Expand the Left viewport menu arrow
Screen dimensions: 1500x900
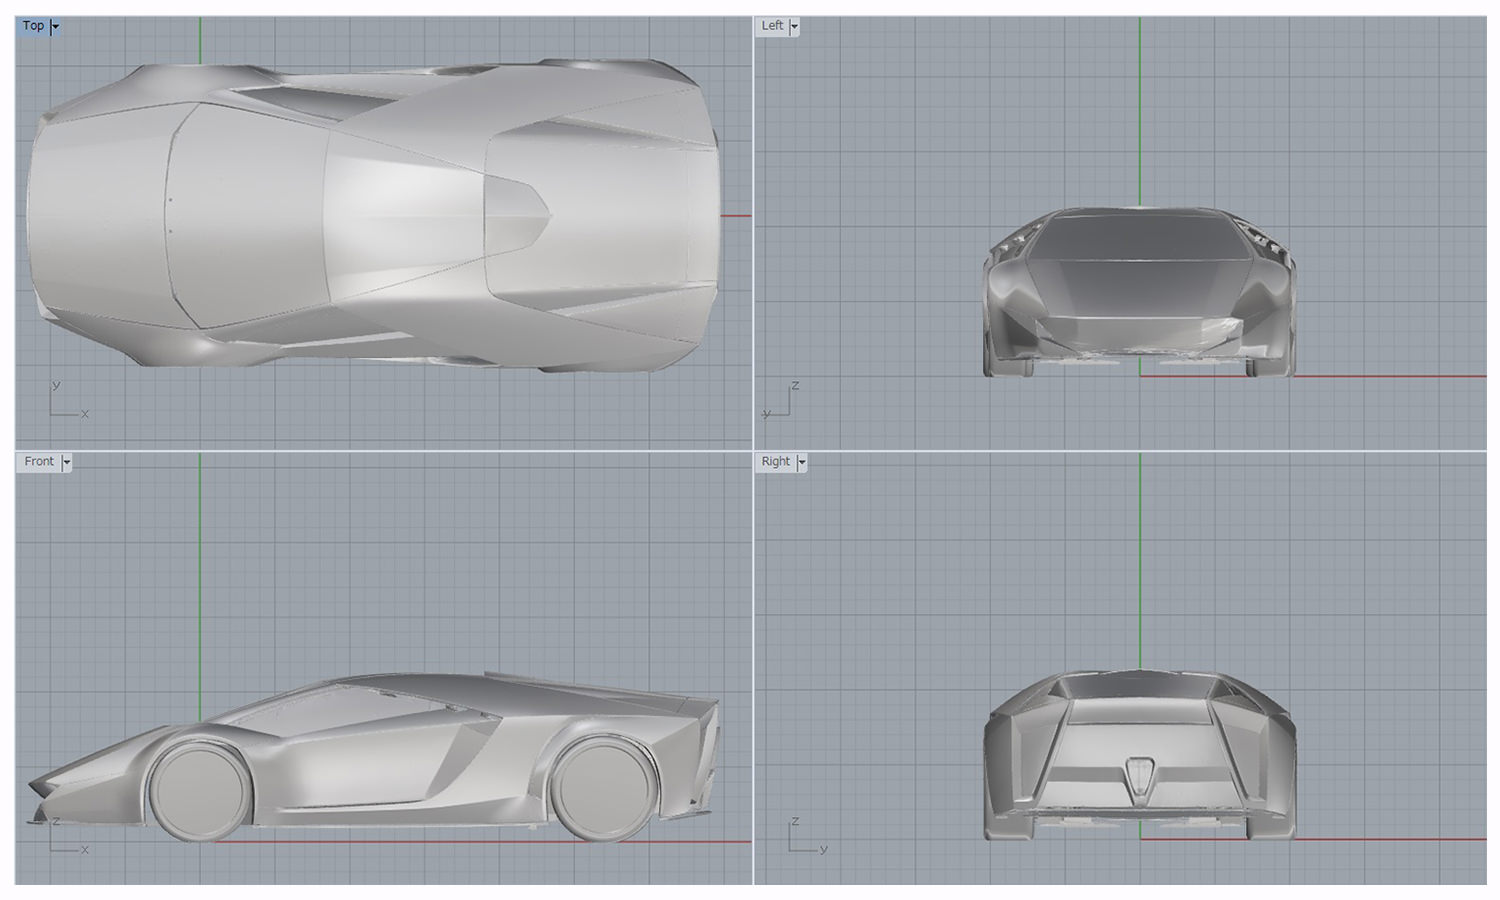pos(795,27)
